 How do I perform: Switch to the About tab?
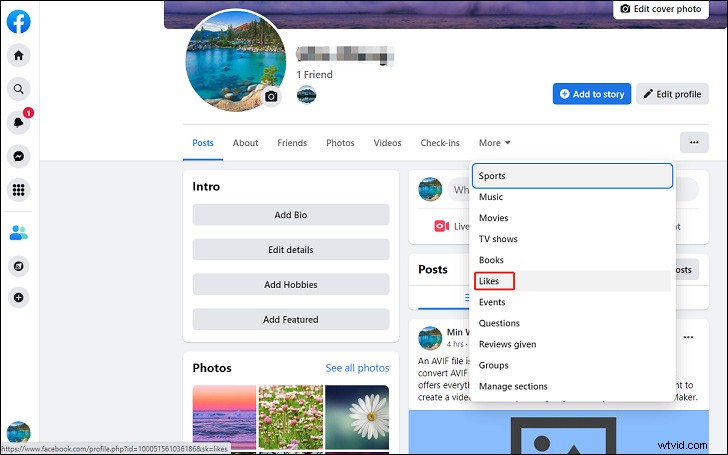click(245, 143)
